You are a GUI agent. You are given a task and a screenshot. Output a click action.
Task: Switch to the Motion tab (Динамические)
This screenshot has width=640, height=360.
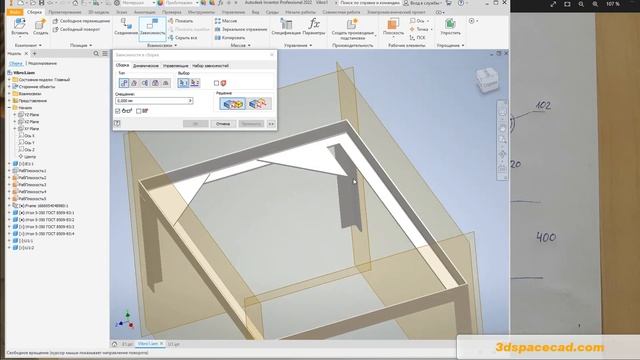(x=146, y=66)
